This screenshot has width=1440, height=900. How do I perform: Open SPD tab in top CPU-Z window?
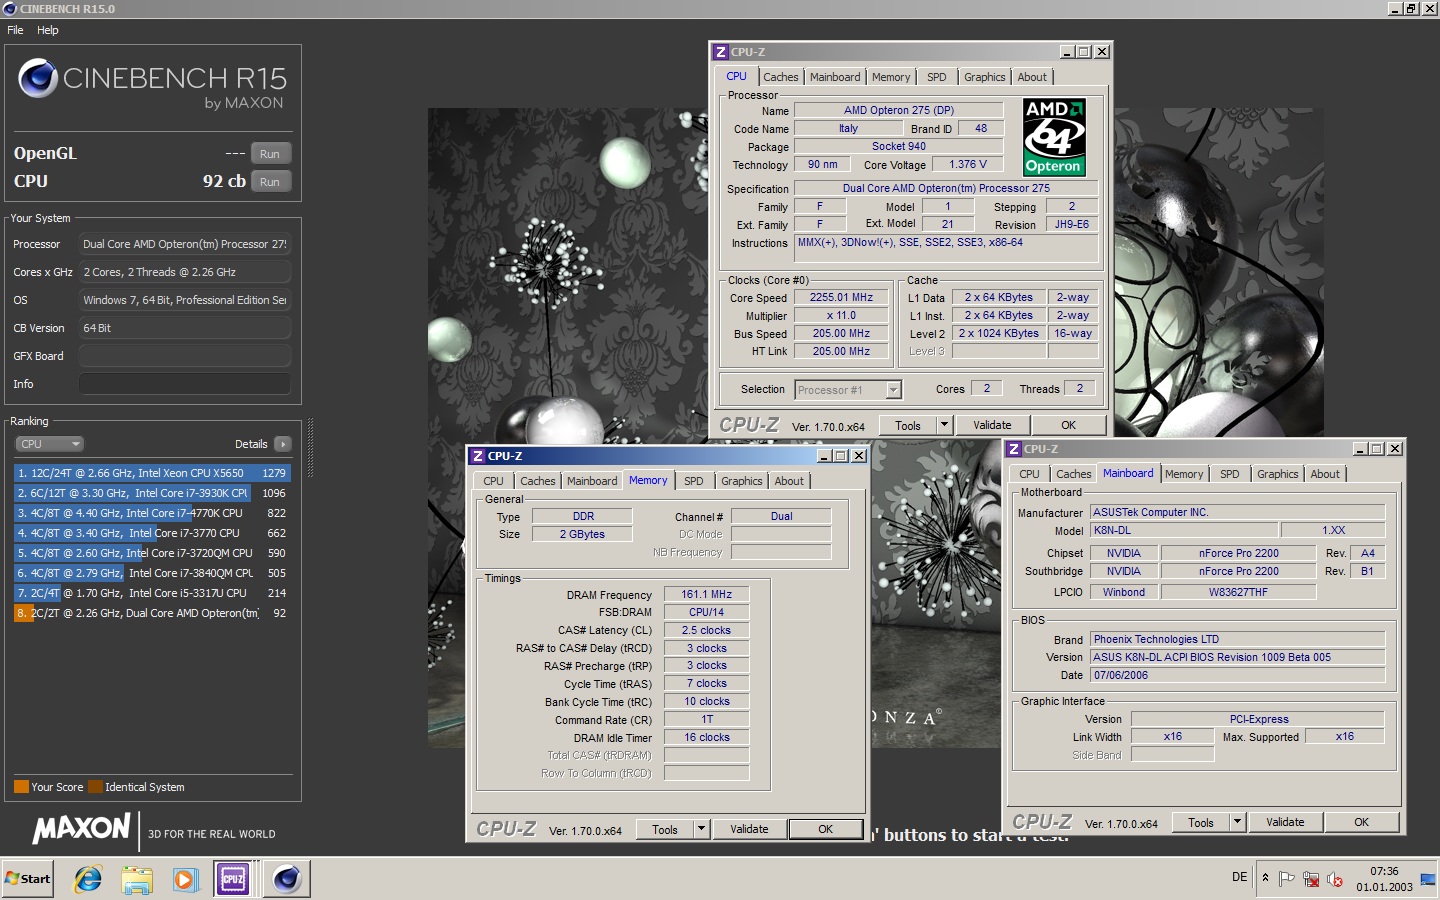tap(937, 77)
